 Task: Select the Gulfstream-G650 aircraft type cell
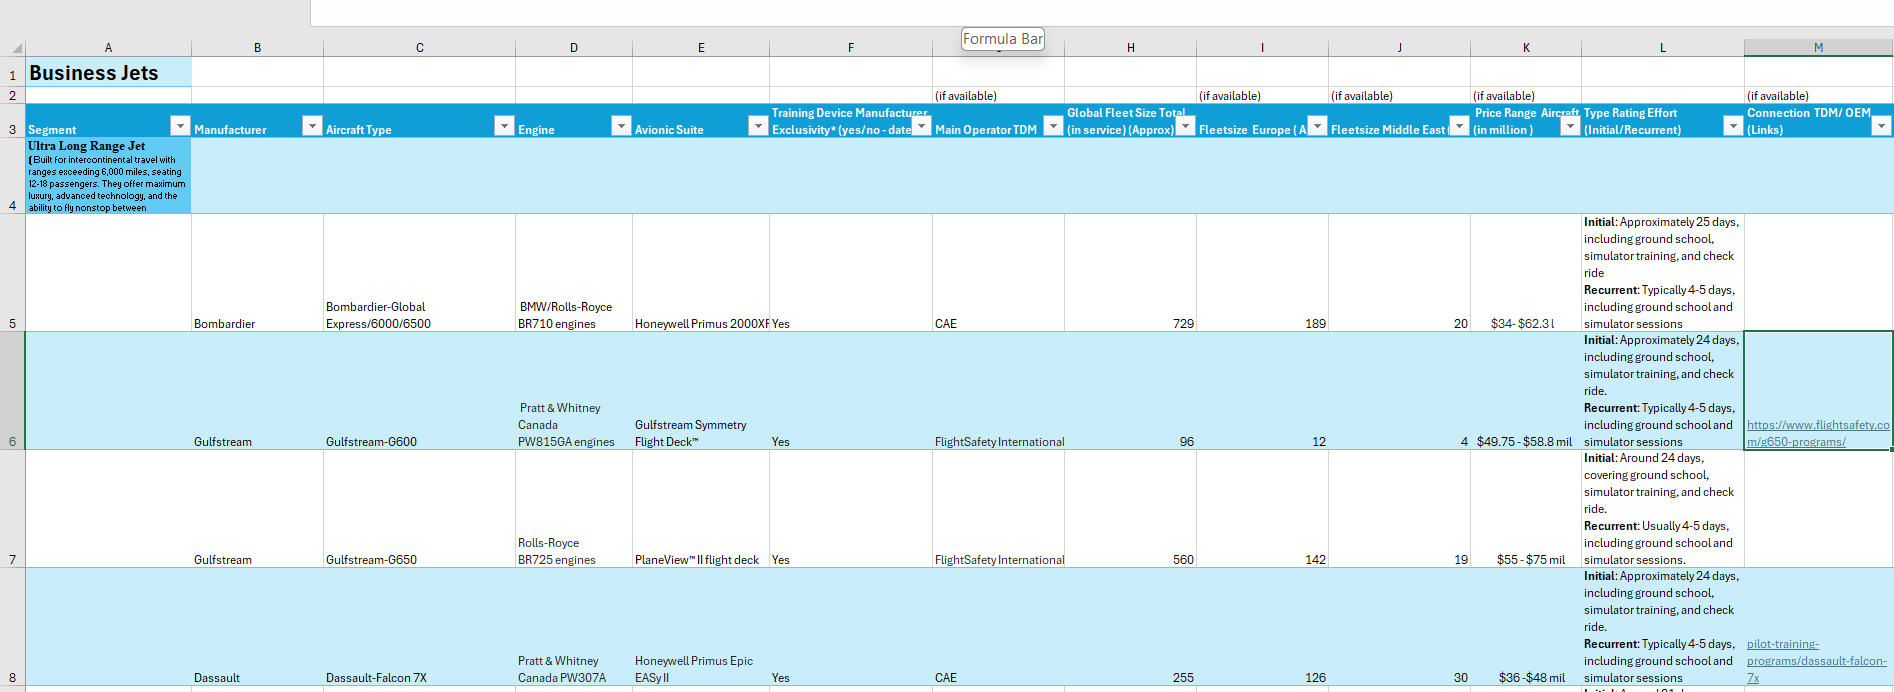419,509
